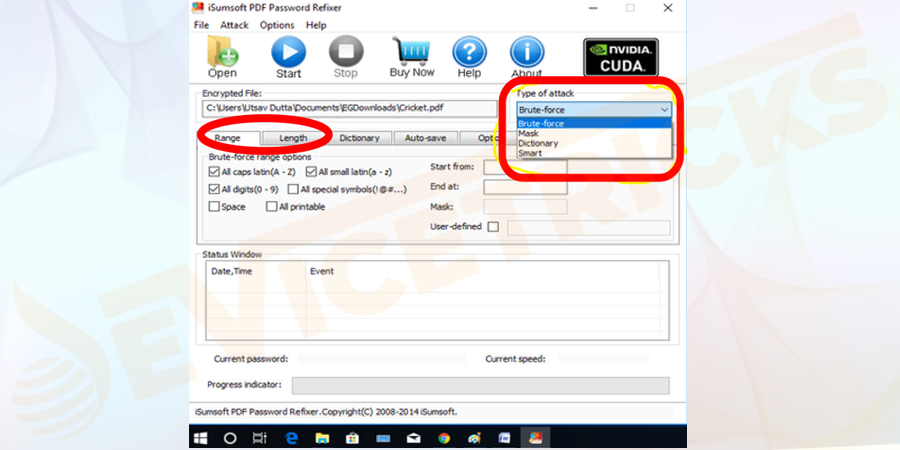Image resolution: width=900 pixels, height=450 pixels.
Task: Open the Help menu in menu bar
Action: click(x=316, y=25)
